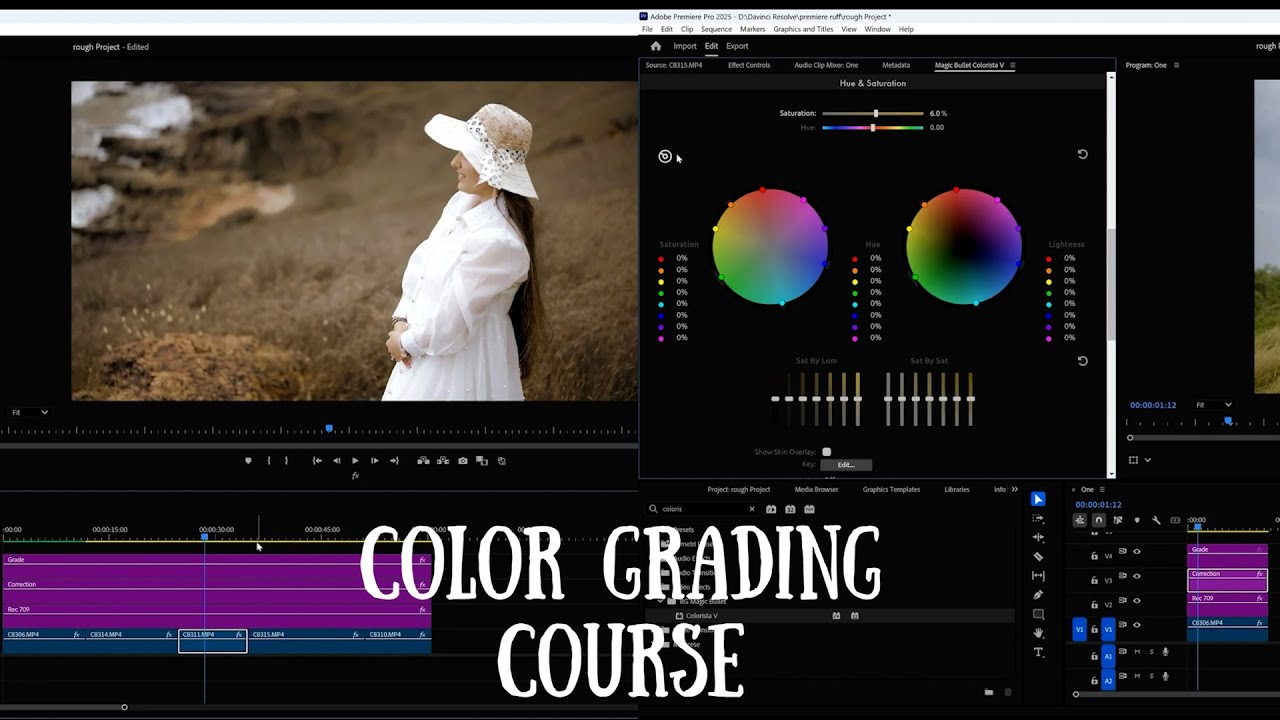This screenshot has width=1280, height=720.
Task: Show overflow panel tabs (double chevron)
Action: click(1014, 489)
